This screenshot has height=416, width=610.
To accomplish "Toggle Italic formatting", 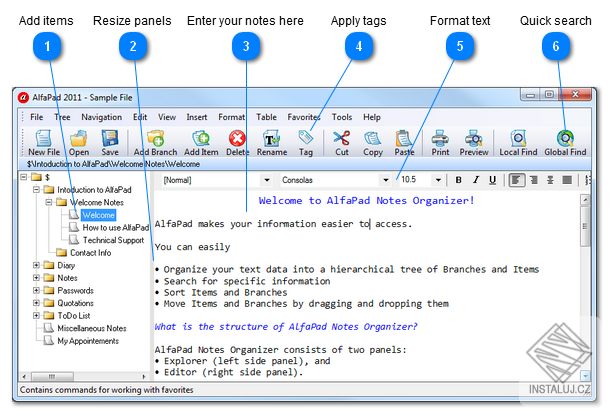I will tap(476, 180).
